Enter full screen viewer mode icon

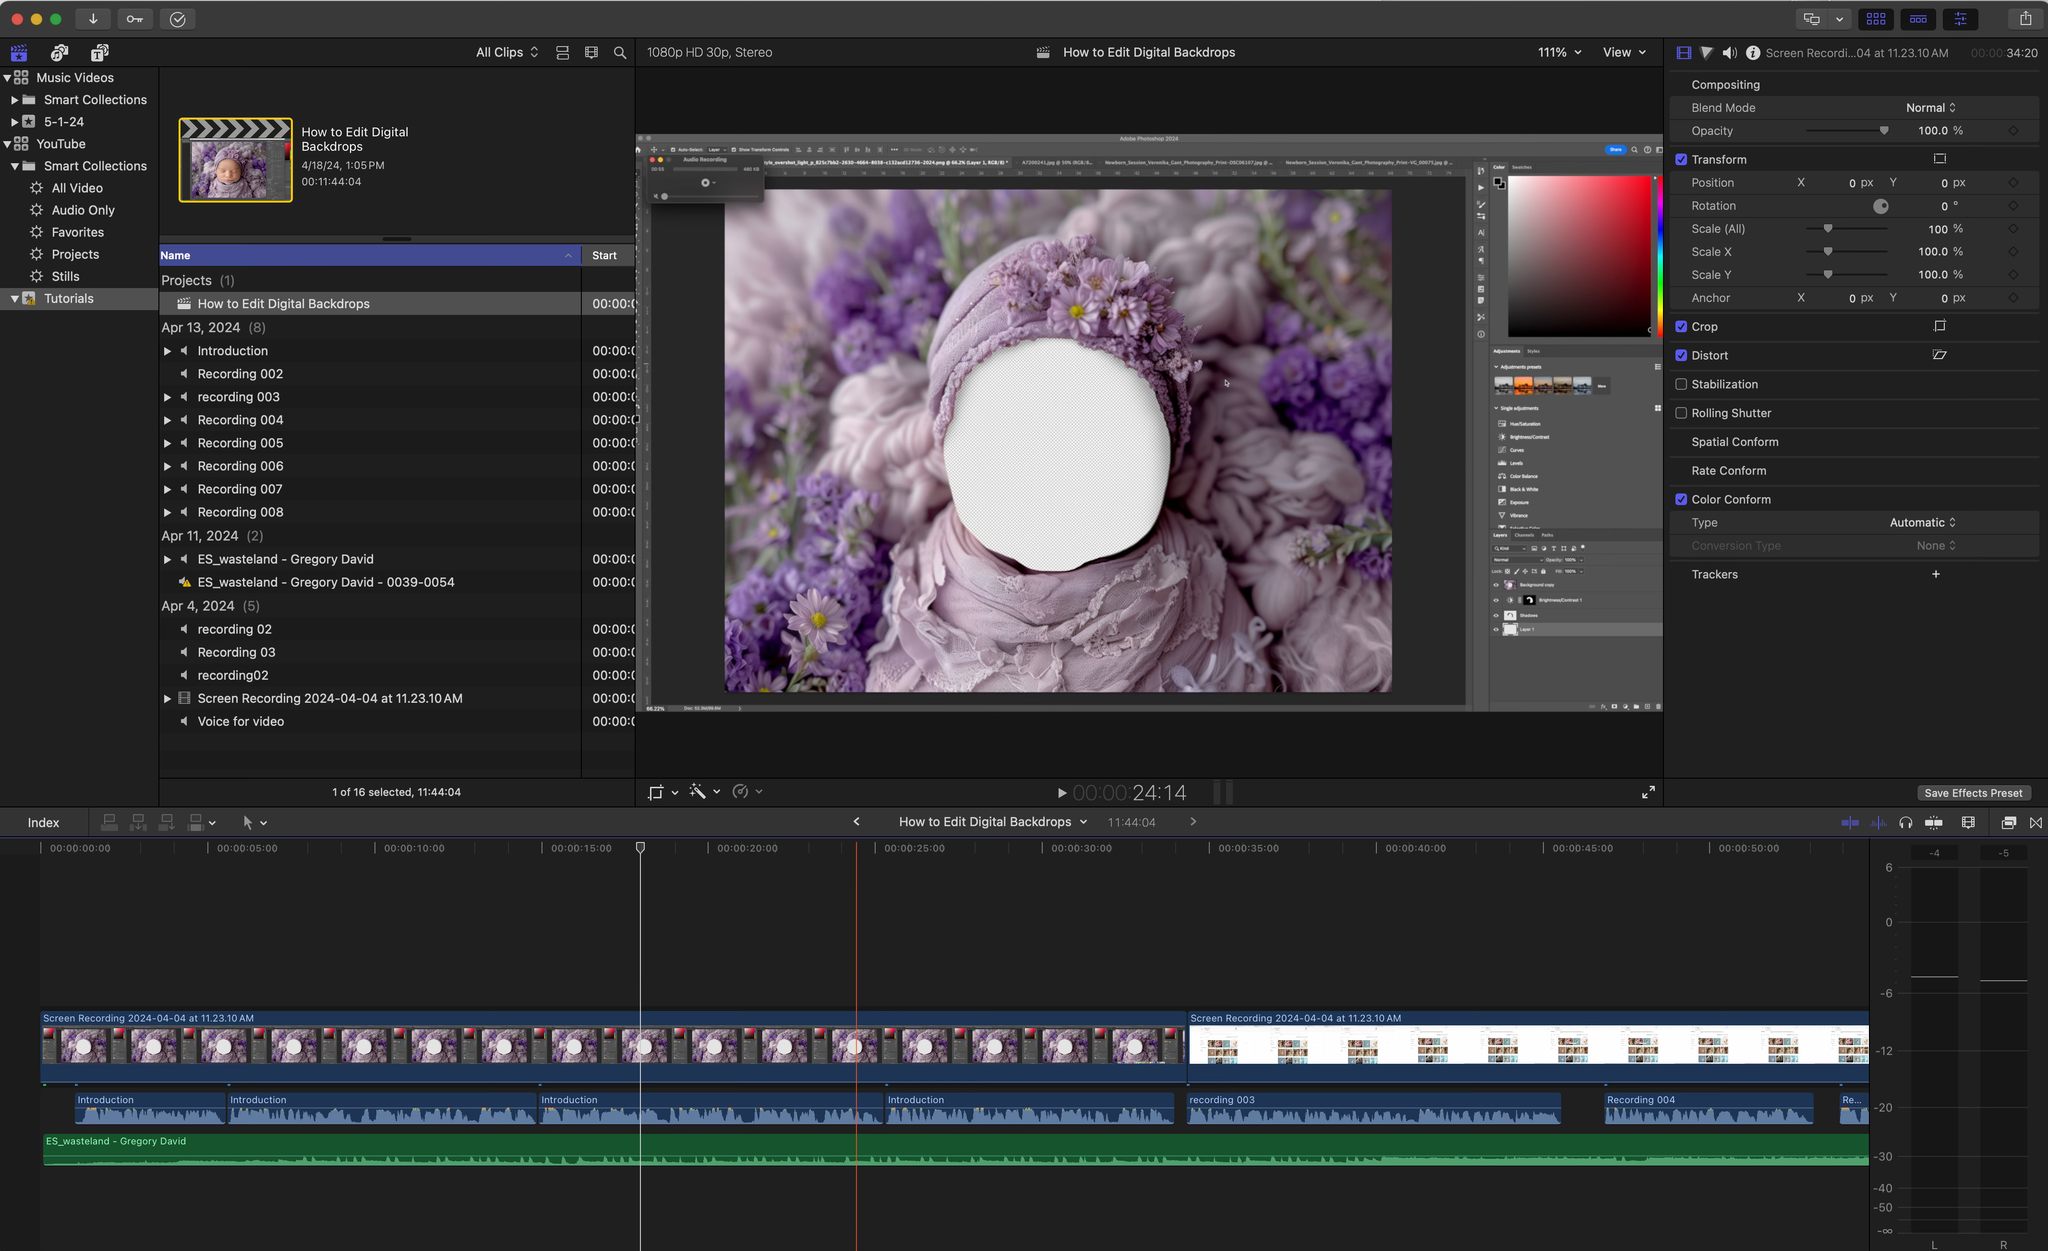pos(1648,792)
